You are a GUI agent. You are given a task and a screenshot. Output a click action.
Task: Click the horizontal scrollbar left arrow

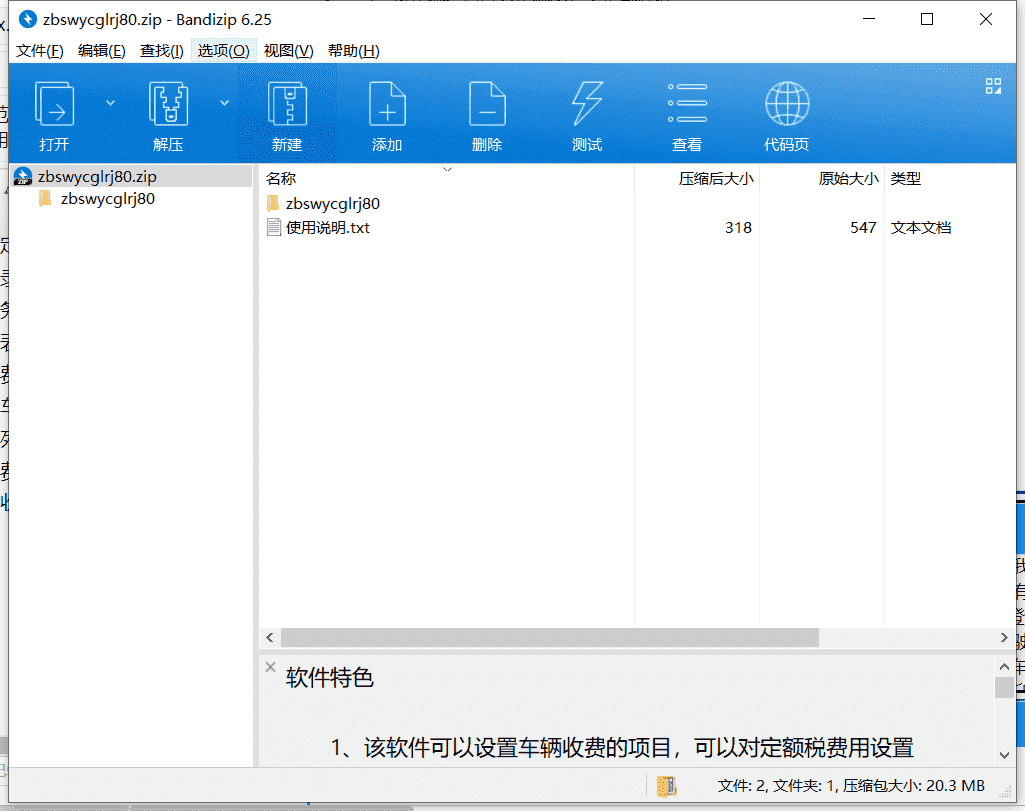pyautogui.click(x=270, y=637)
